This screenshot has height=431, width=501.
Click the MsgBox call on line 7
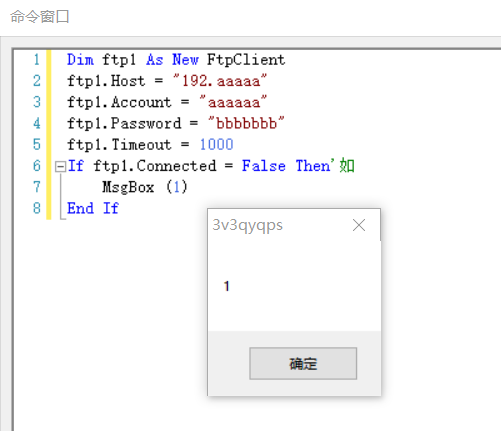coord(128,187)
